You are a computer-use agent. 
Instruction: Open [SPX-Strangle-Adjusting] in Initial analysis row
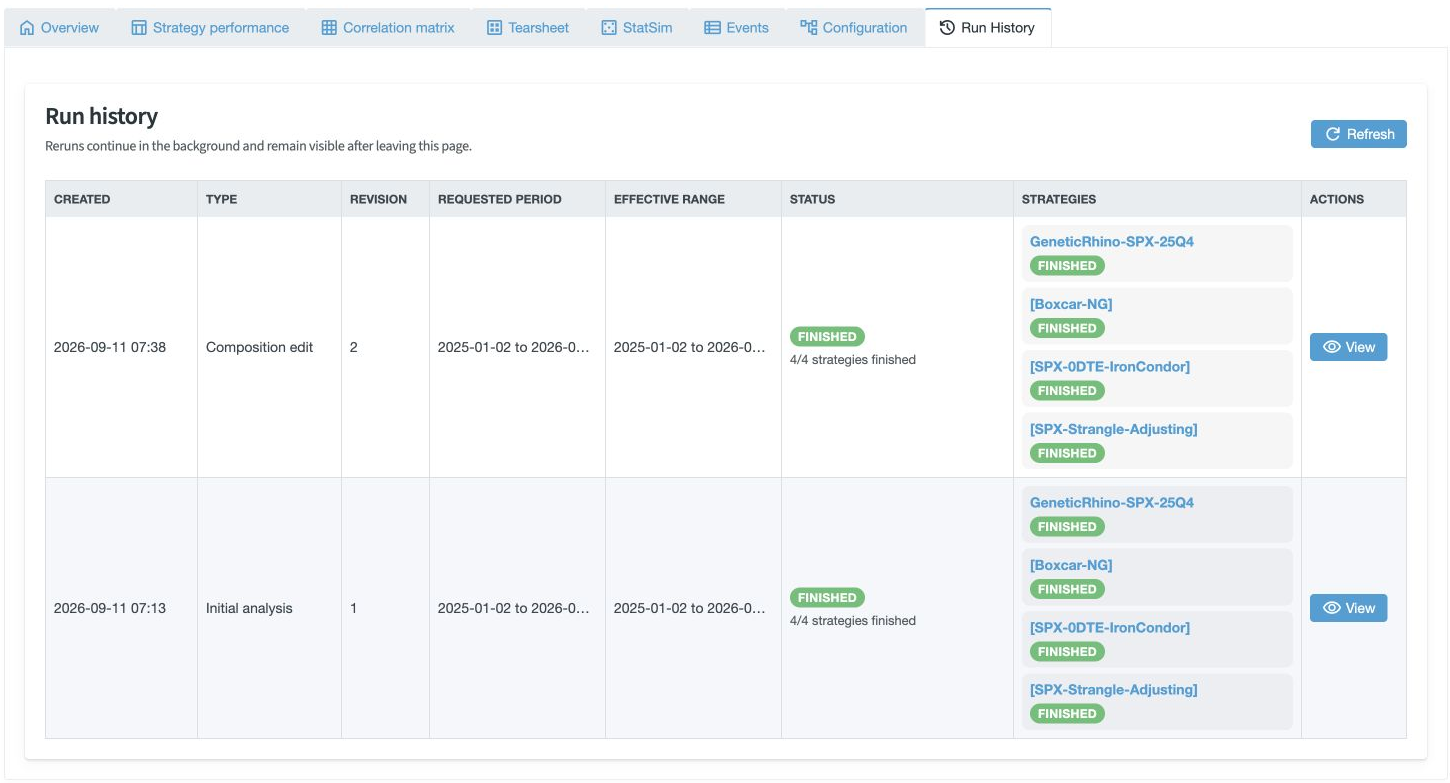tap(1113, 690)
